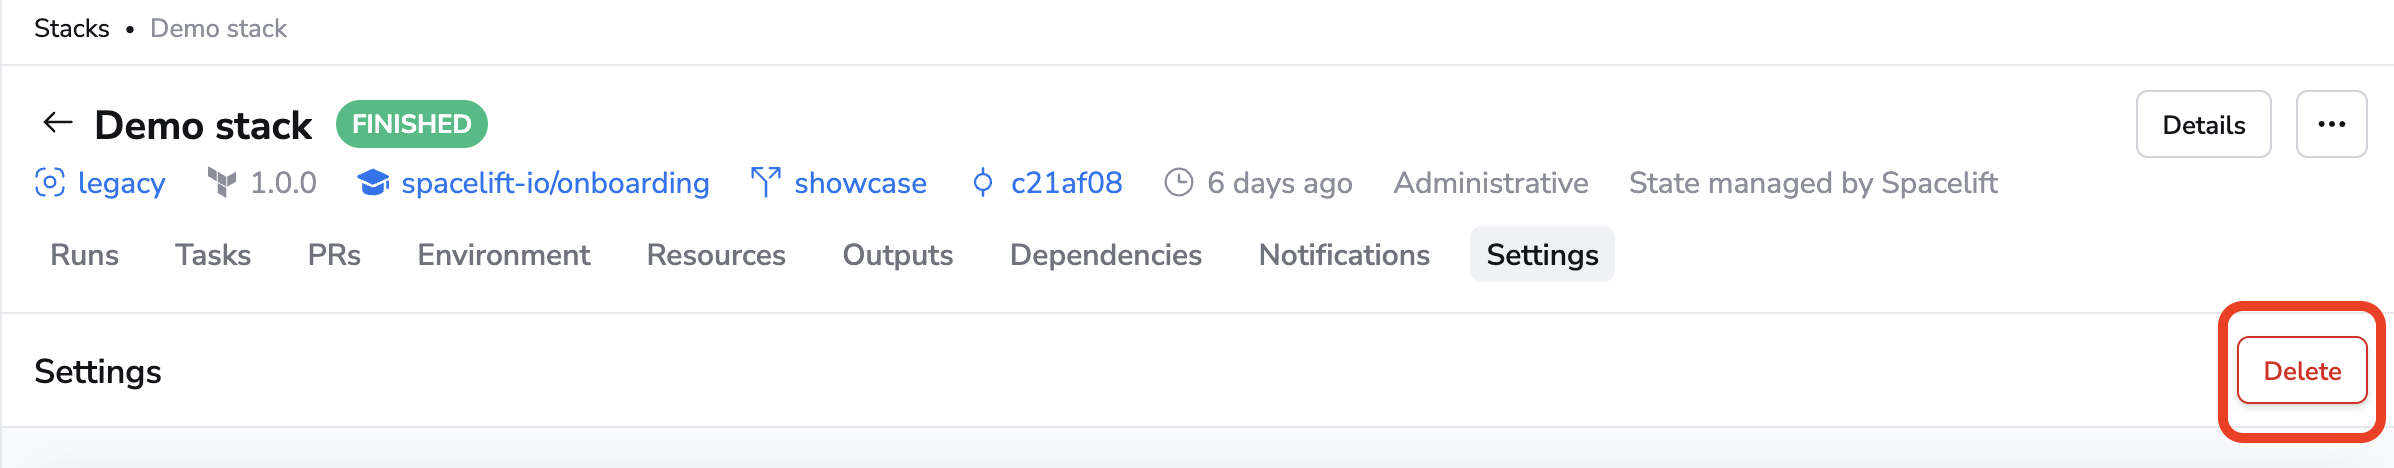This screenshot has height=468, width=2394.
Task: Open the Tasks tab
Action: [x=213, y=255]
